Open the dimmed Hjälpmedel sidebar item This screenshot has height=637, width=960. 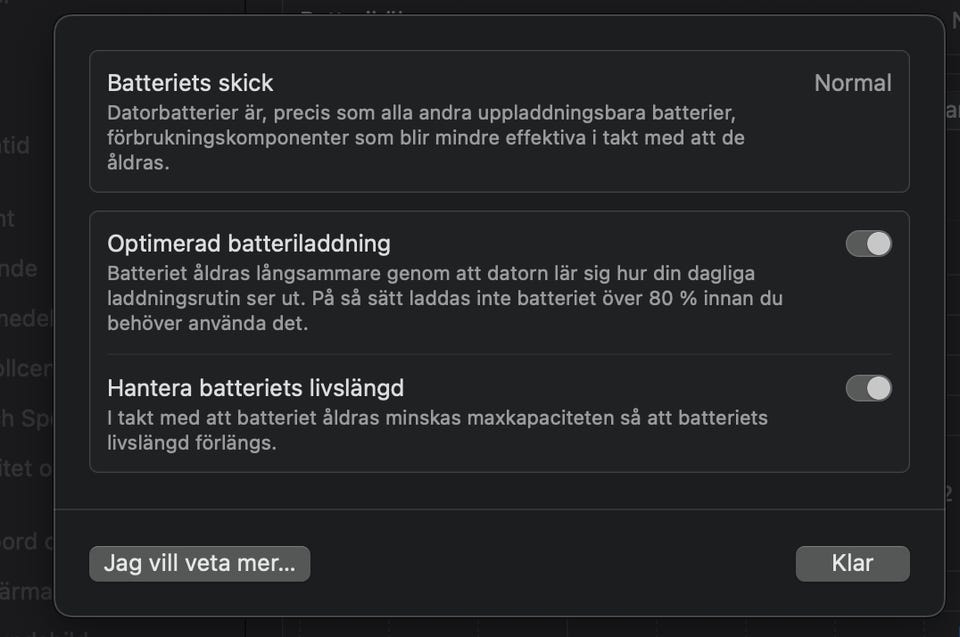point(25,318)
